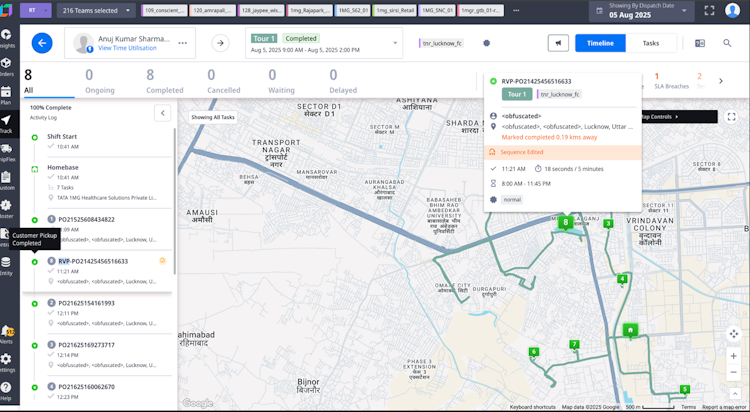Viewport: 750px width, 412px height.
Task: Switch to Timeline view
Action: pos(600,43)
